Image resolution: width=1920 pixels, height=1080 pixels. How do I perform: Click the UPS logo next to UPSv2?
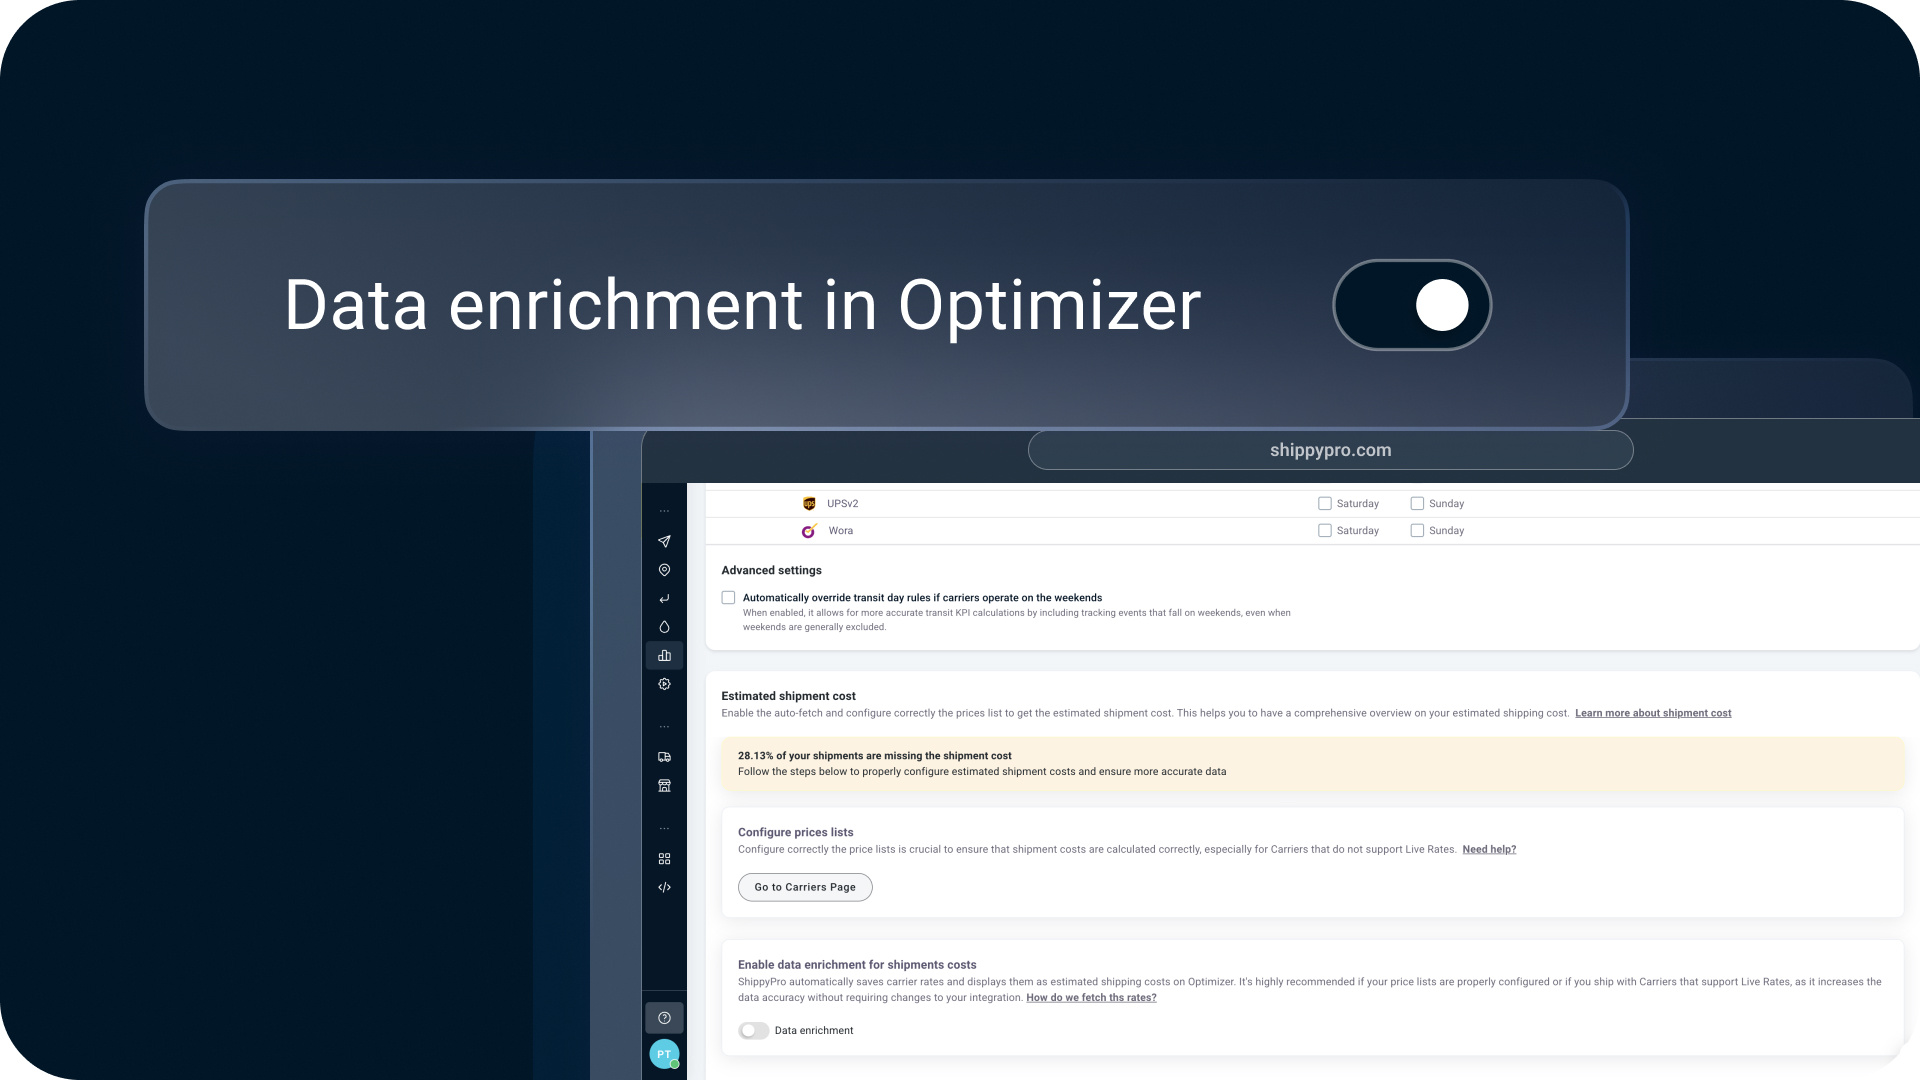pyautogui.click(x=809, y=504)
